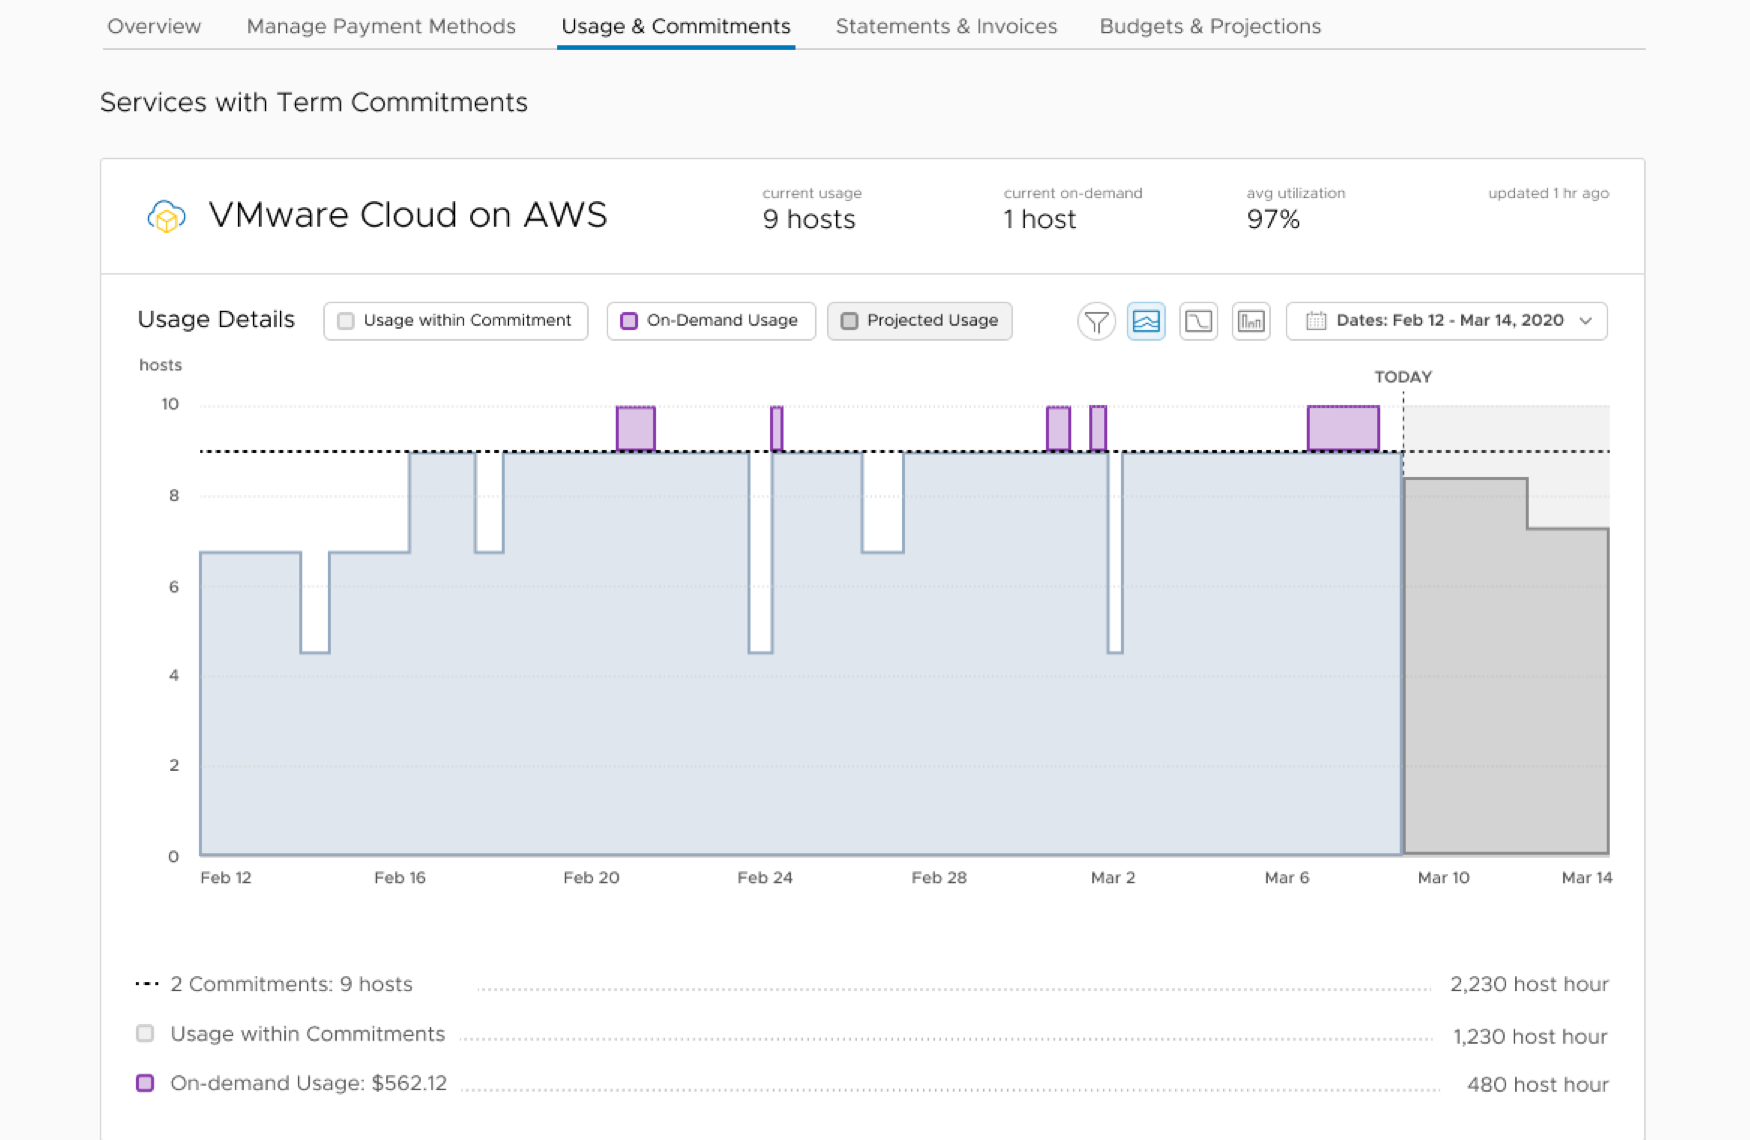Open the filter funnel icon
1750x1140 pixels.
coord(1096,321)
